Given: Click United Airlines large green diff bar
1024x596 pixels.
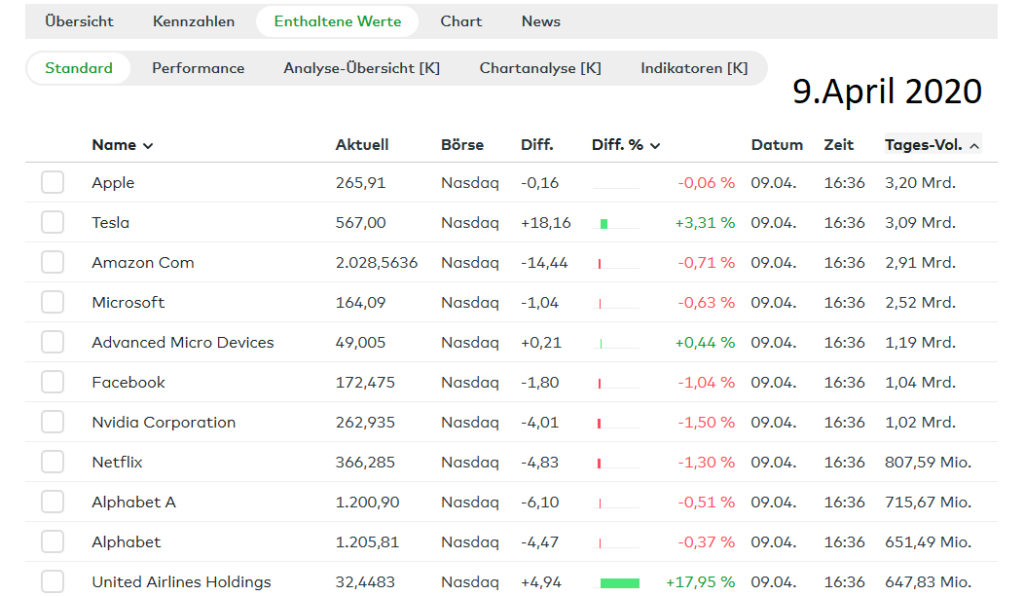Looking at the screenshot, I should [x=620, y=583].
